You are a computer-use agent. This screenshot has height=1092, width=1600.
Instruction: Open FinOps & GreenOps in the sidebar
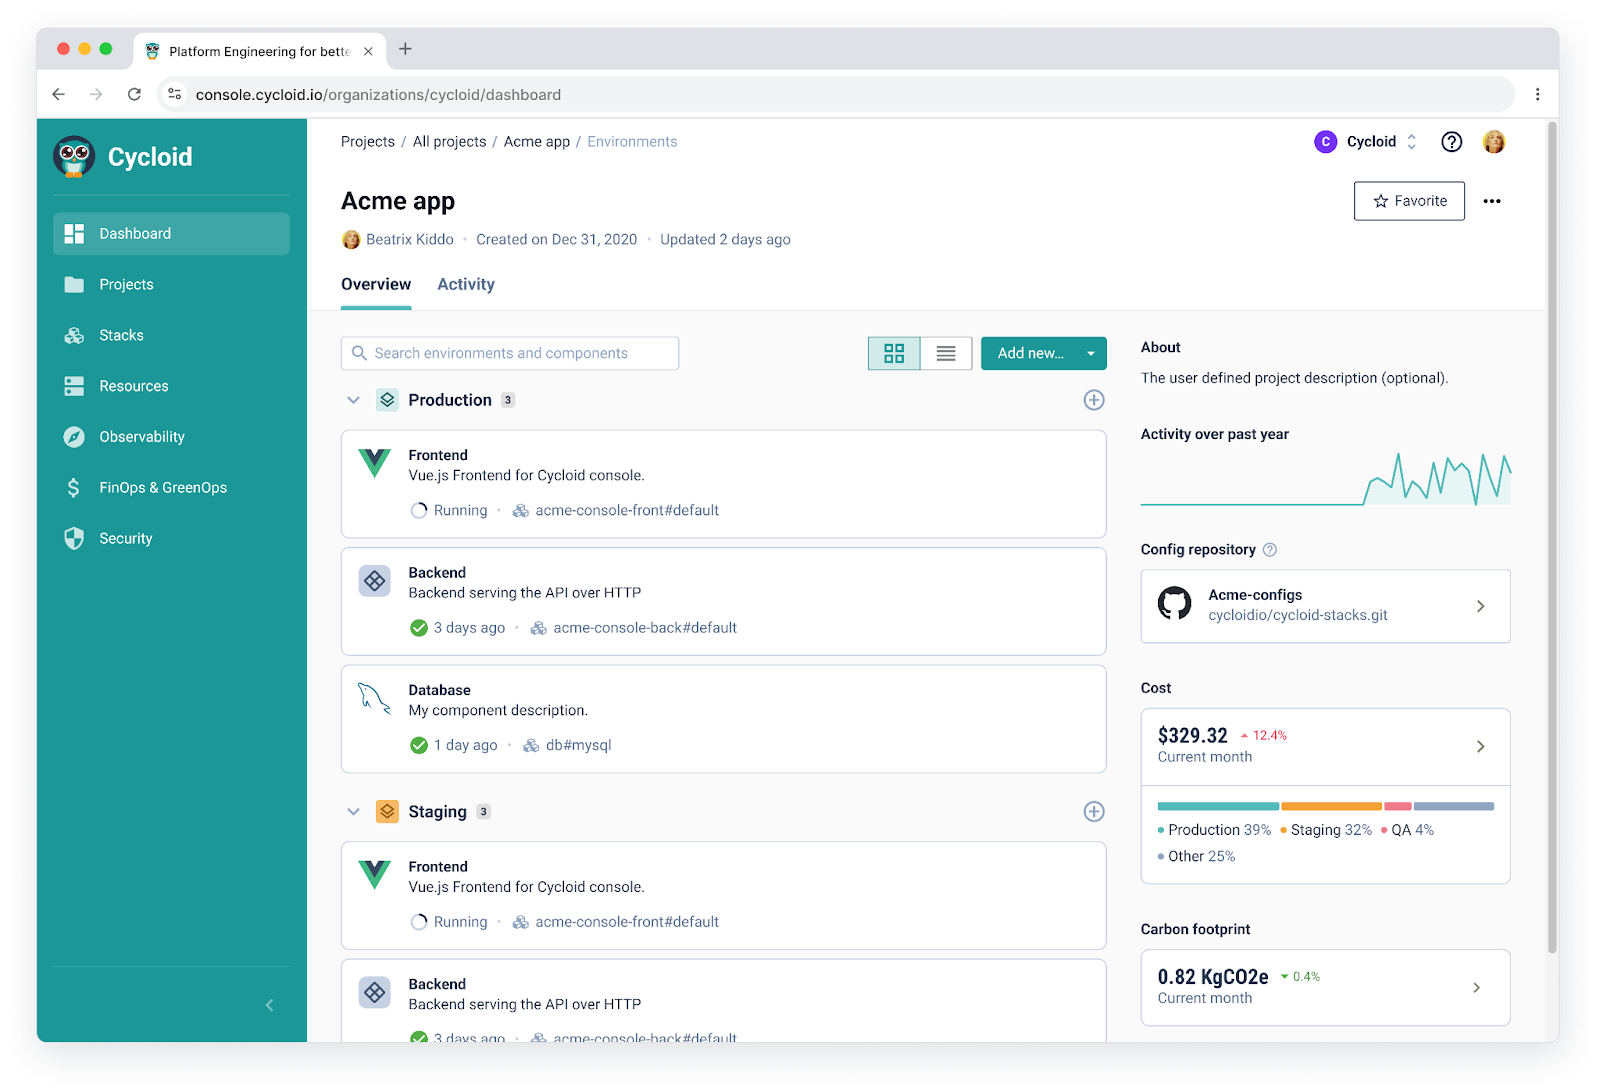click(x=162, y=488)
